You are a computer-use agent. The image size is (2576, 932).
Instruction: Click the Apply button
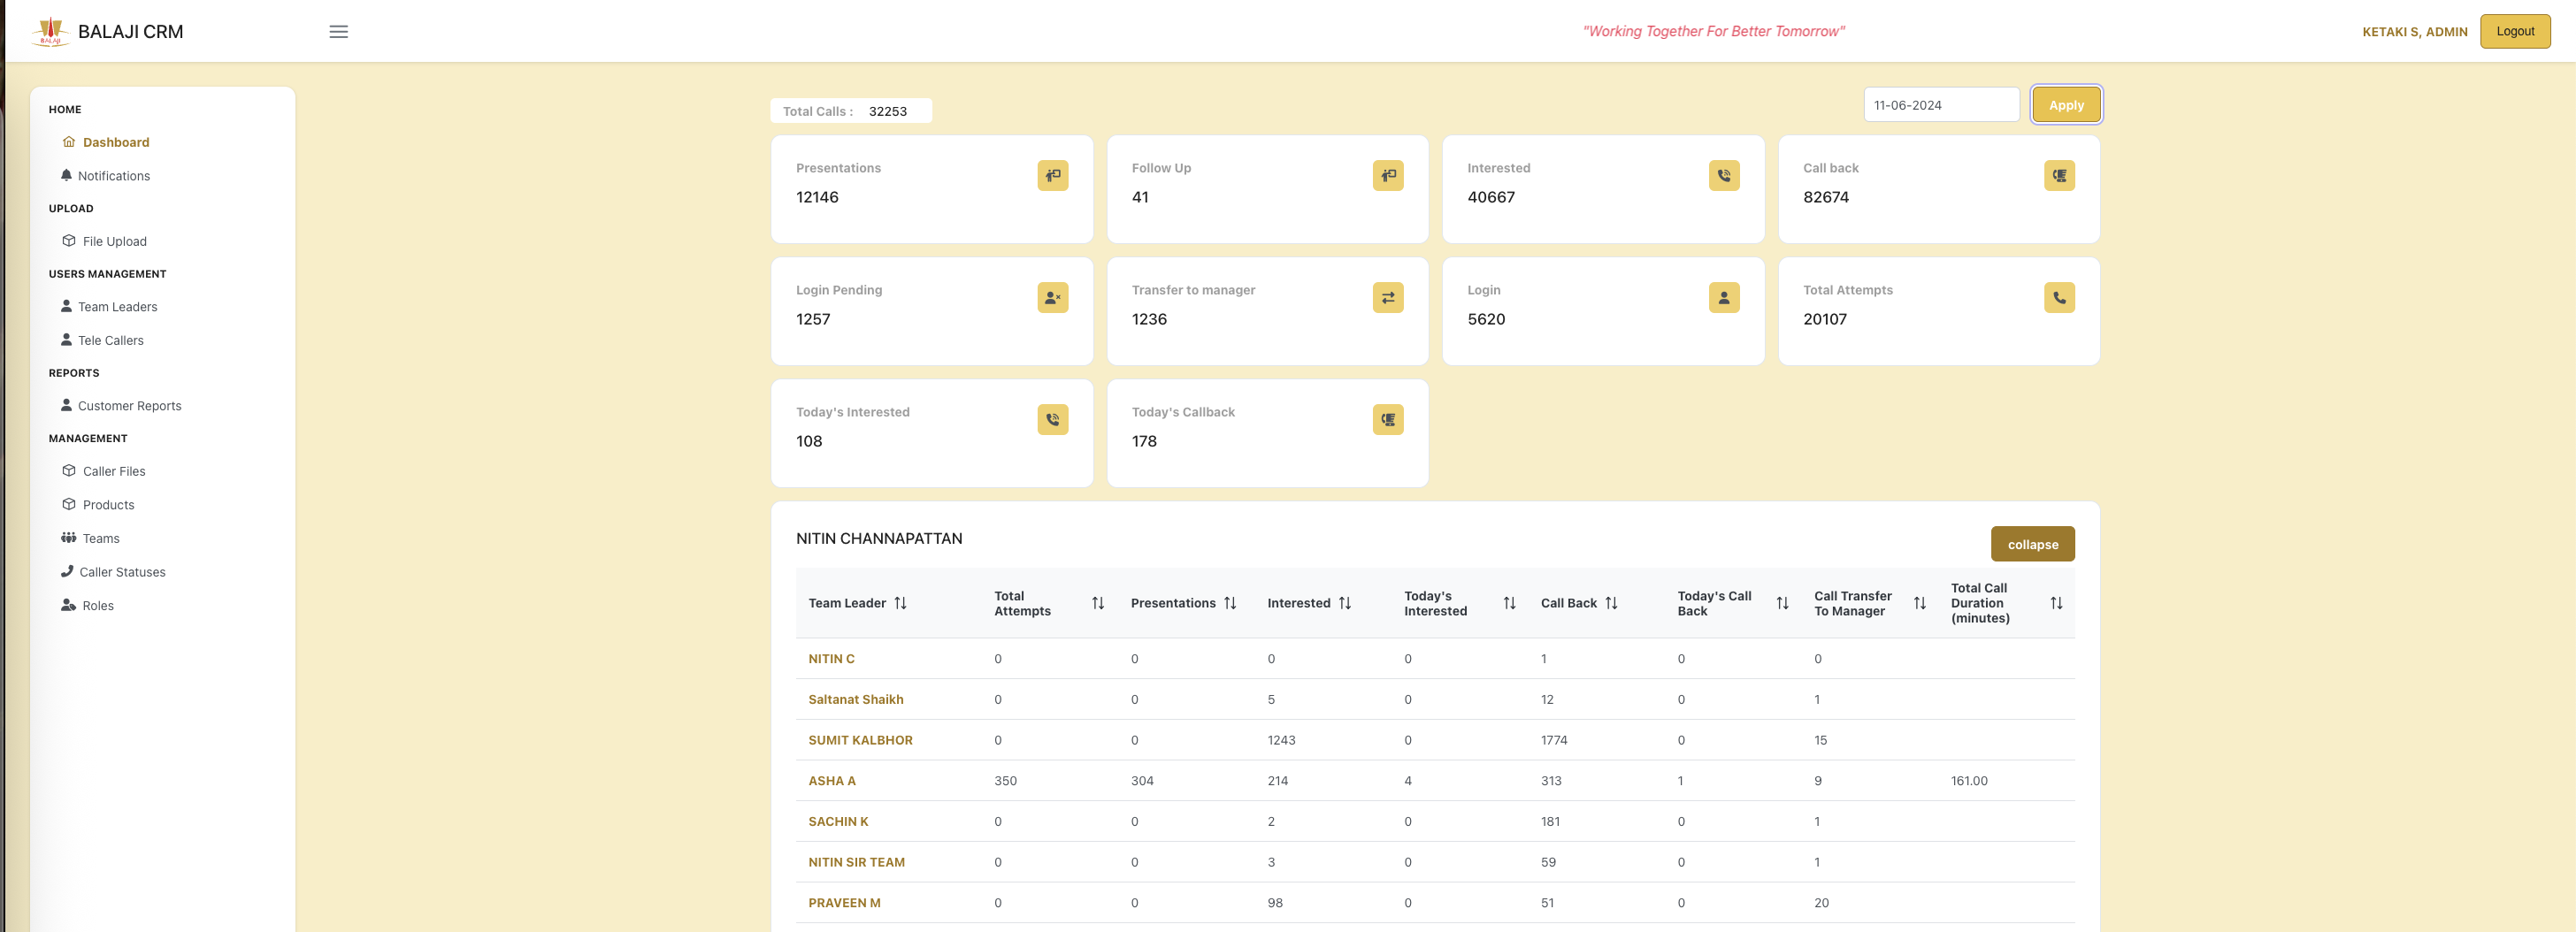[2066, 104]
